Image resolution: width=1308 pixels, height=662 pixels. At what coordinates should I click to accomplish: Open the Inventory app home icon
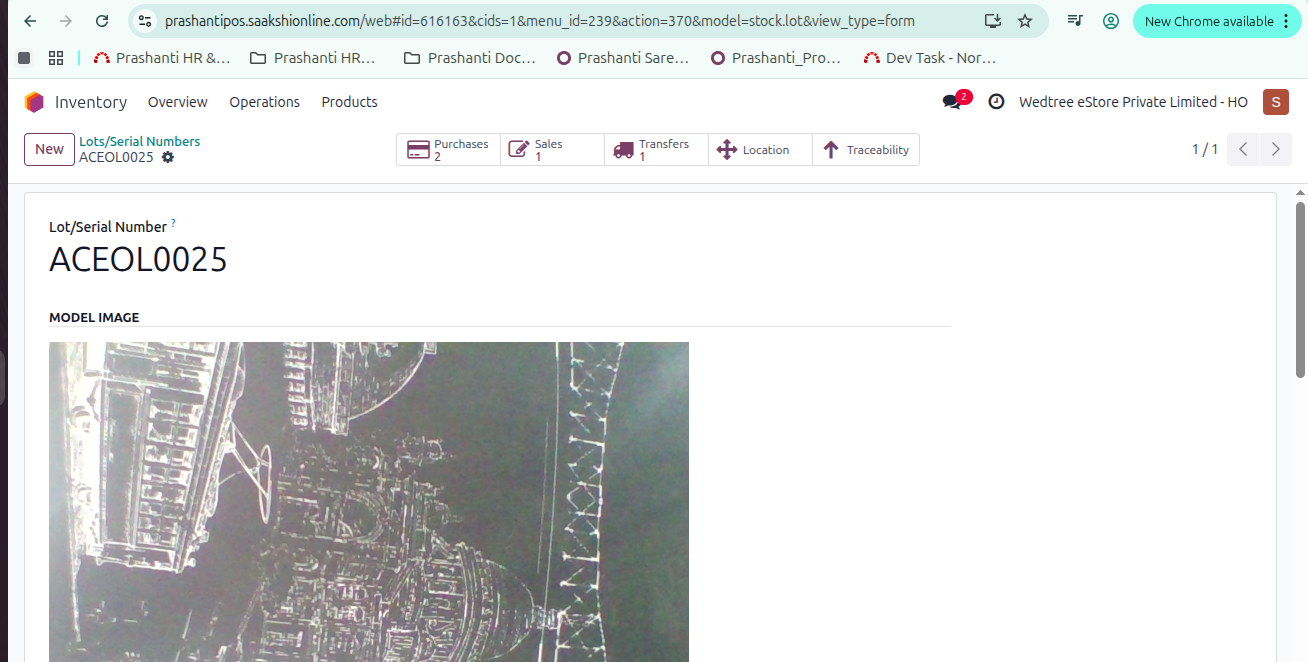[x=34, y=102]
